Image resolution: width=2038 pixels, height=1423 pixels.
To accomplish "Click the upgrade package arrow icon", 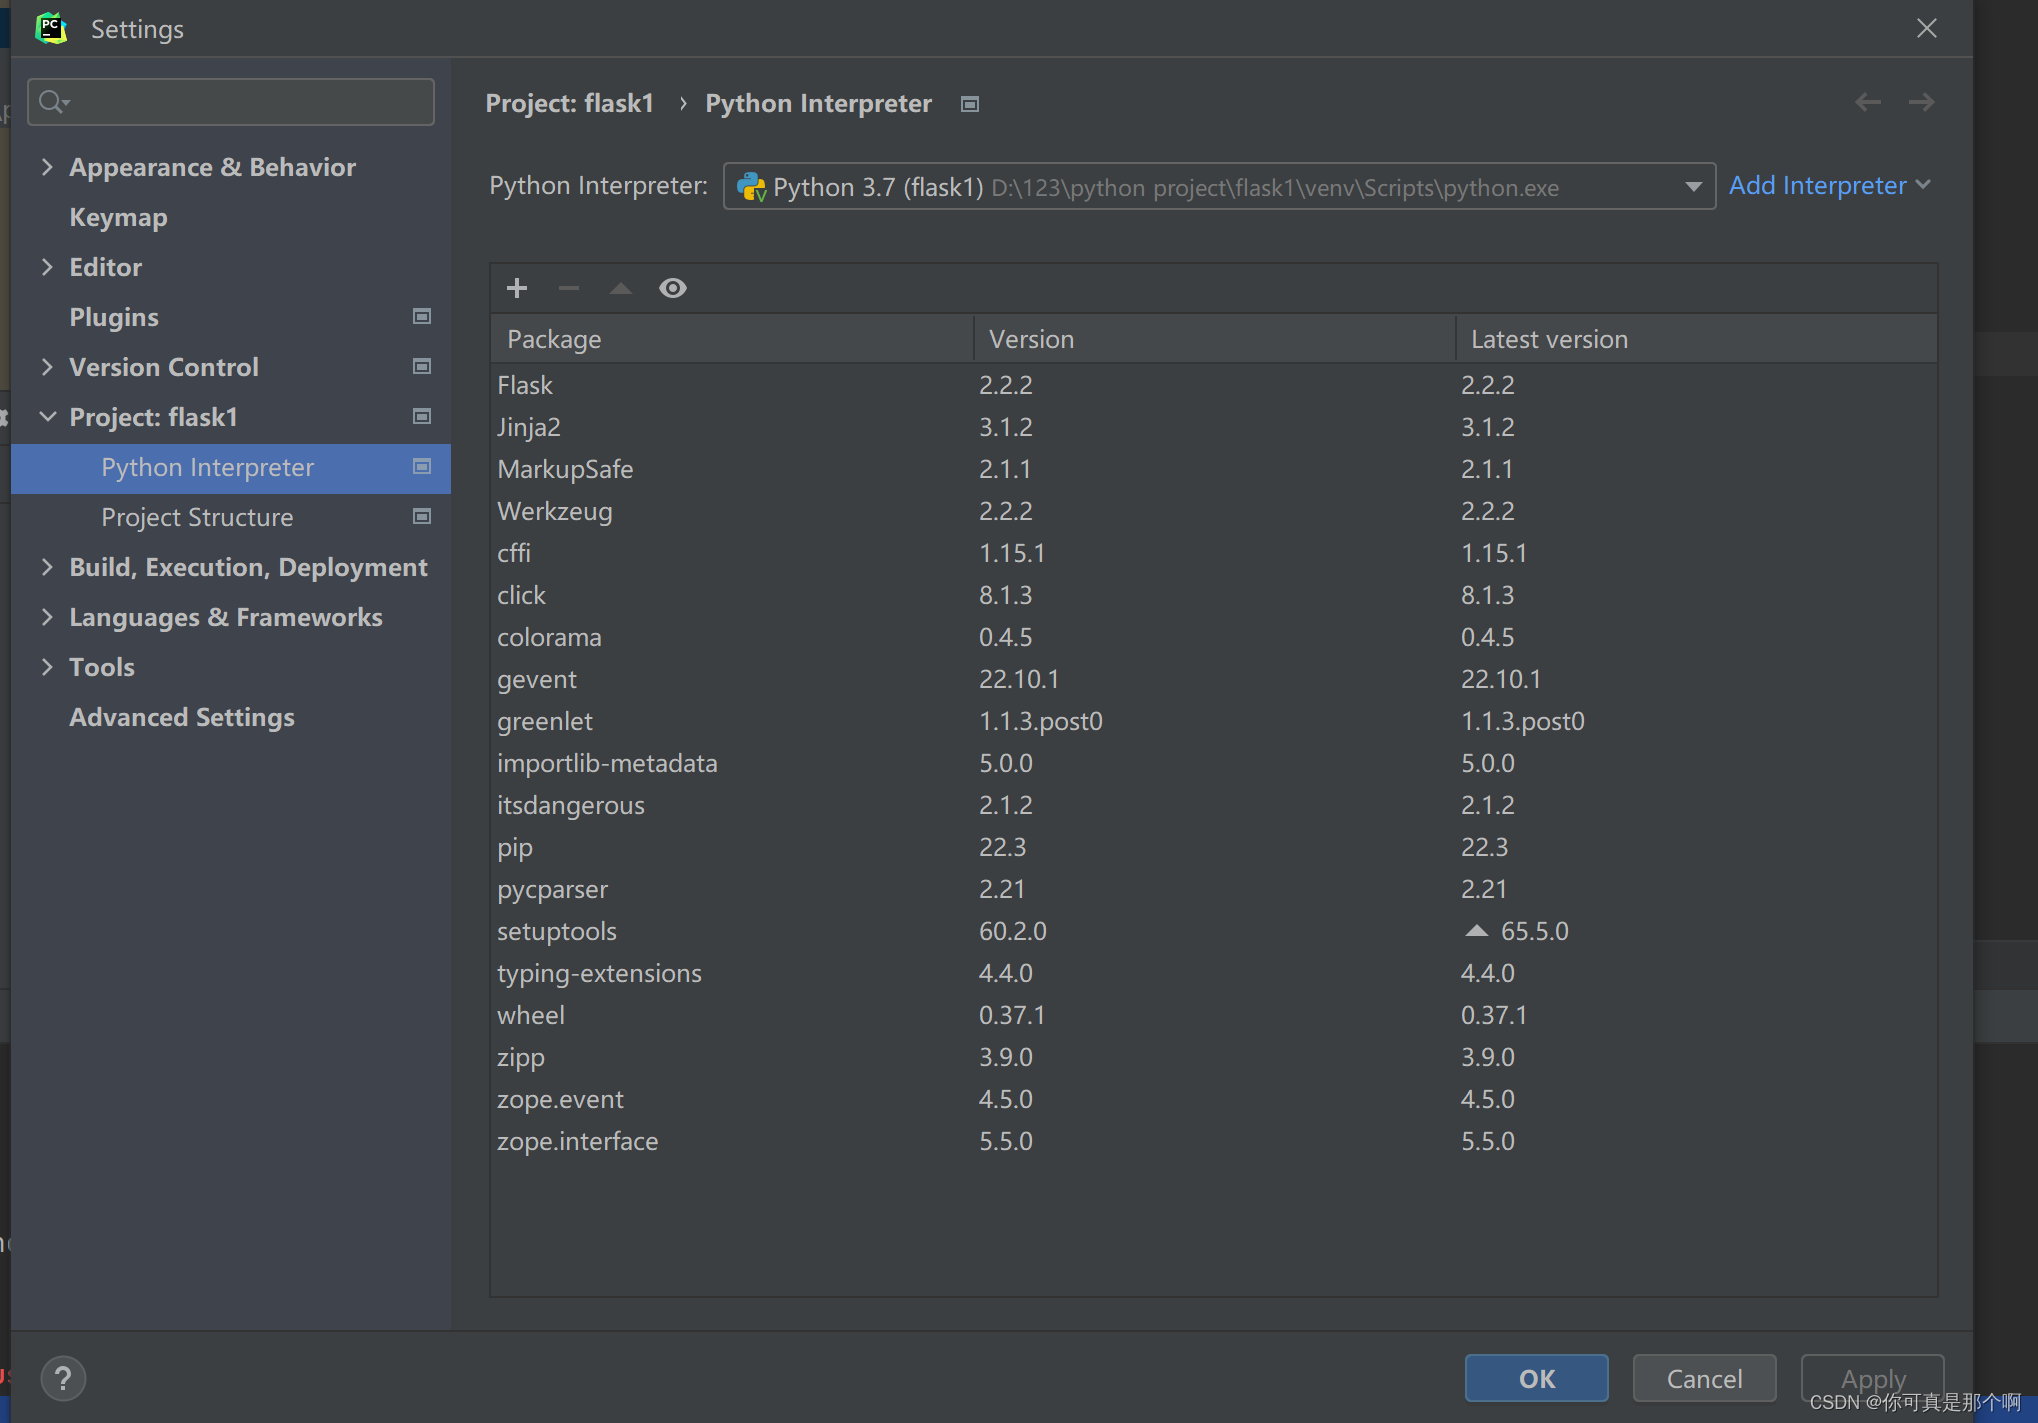I will click(621, 288).
